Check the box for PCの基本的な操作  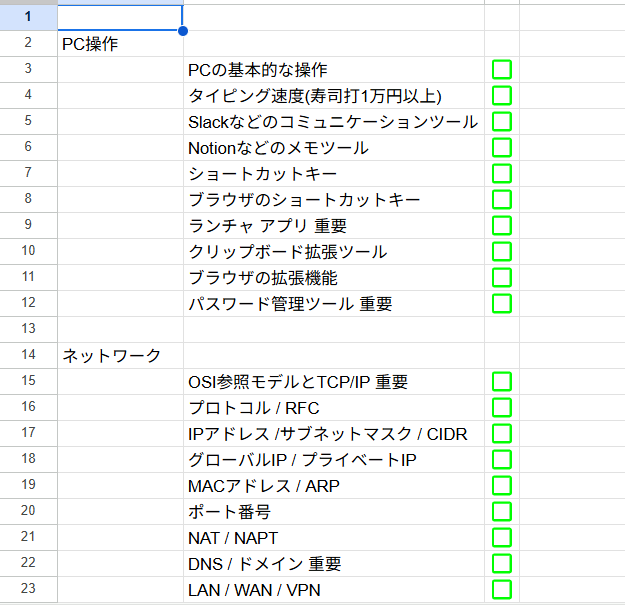tap(502, 69)
